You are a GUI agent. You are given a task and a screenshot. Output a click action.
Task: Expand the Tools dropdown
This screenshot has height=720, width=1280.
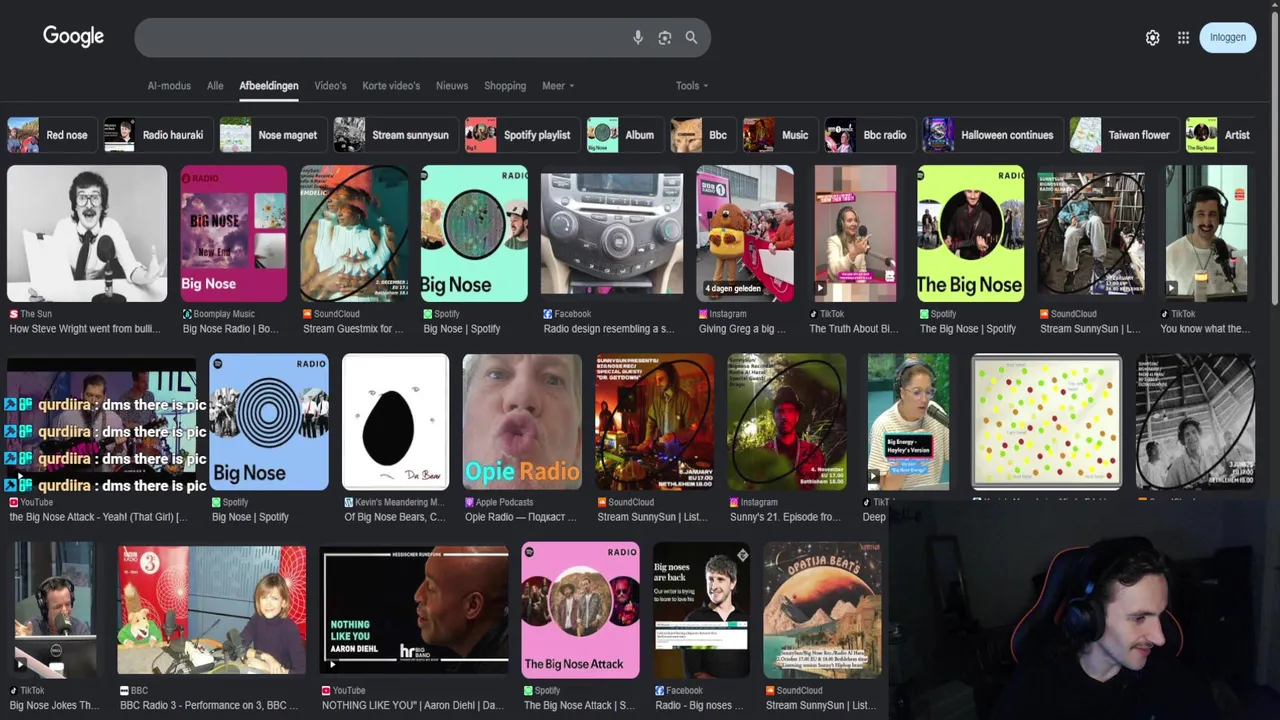(692, 86)
